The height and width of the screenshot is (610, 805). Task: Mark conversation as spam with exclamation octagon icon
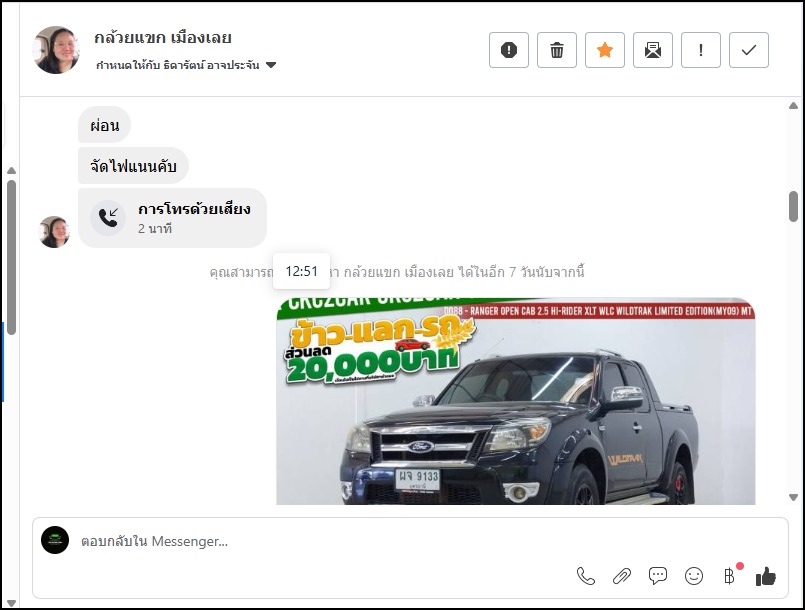tap(509, 50)
